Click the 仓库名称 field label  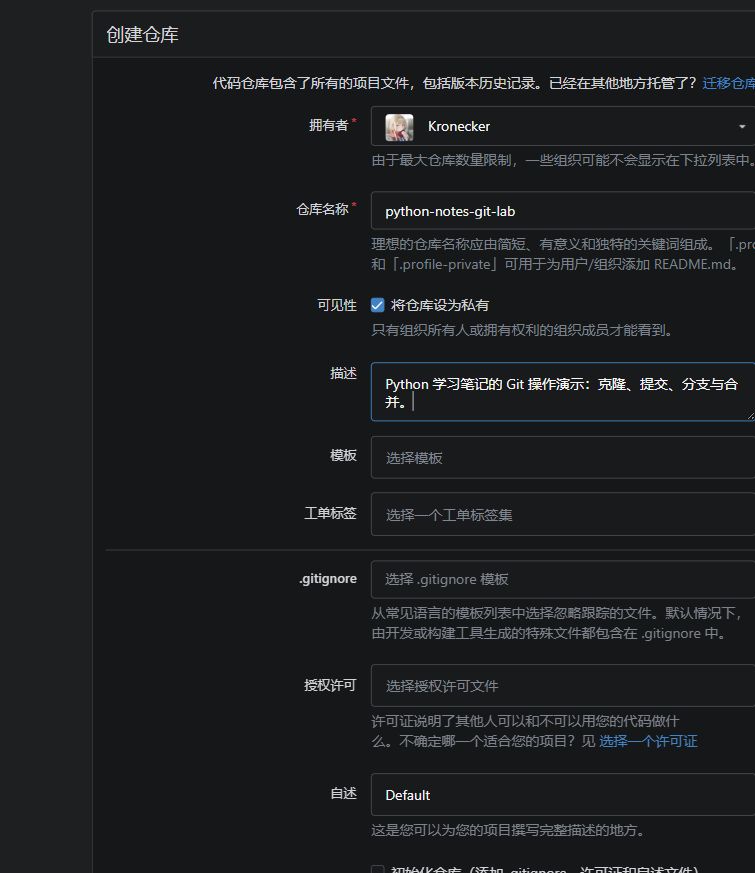tap(322, 209)
